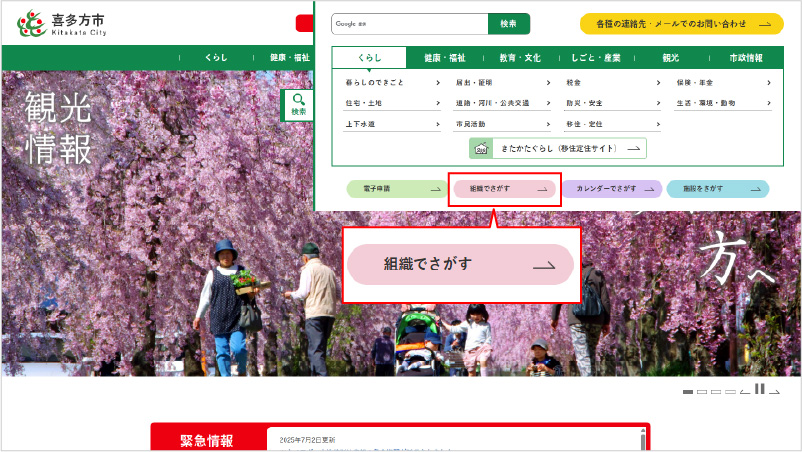Pause the slideshow
The image size is (802, 452).
click(x=760, y=389)
